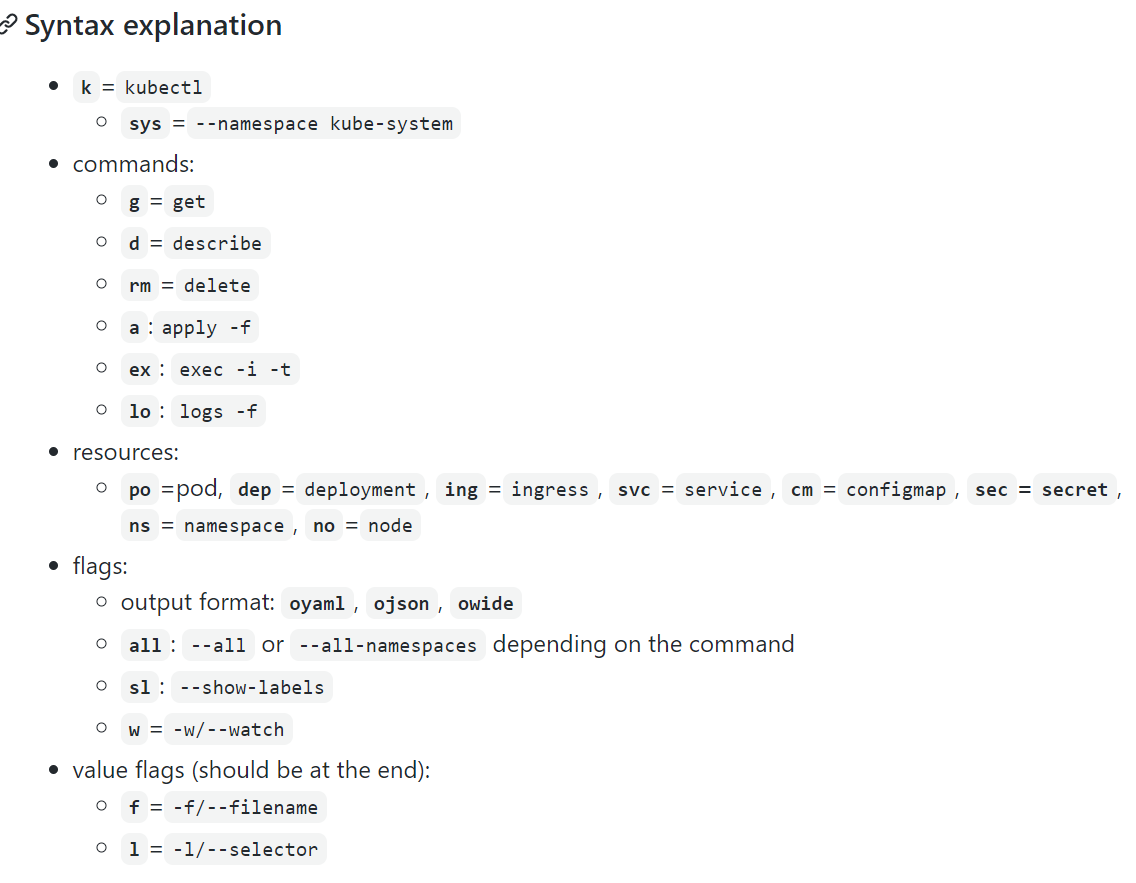The height and width of the screenshot is (883, 1136).
Task: Click the --all-namespaces code snippet
Action: coord(388,645)
